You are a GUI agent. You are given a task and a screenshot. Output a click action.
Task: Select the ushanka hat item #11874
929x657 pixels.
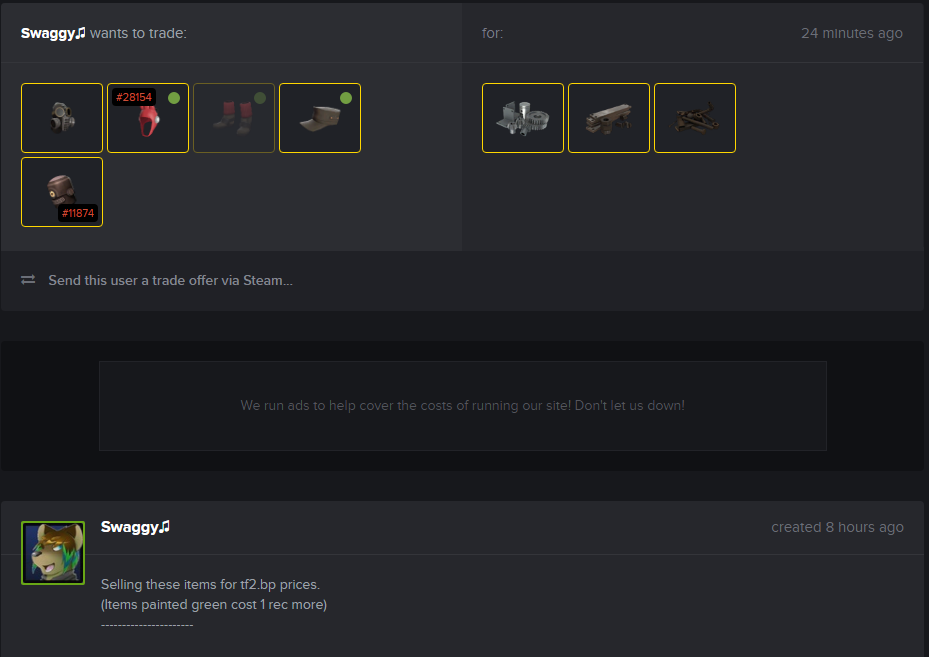62,192
